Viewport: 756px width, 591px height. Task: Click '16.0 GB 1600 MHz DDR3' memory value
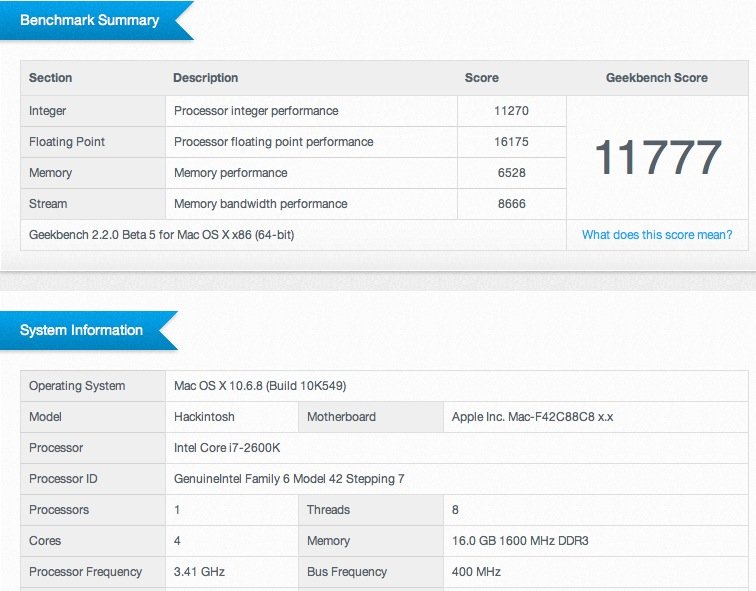520,540
